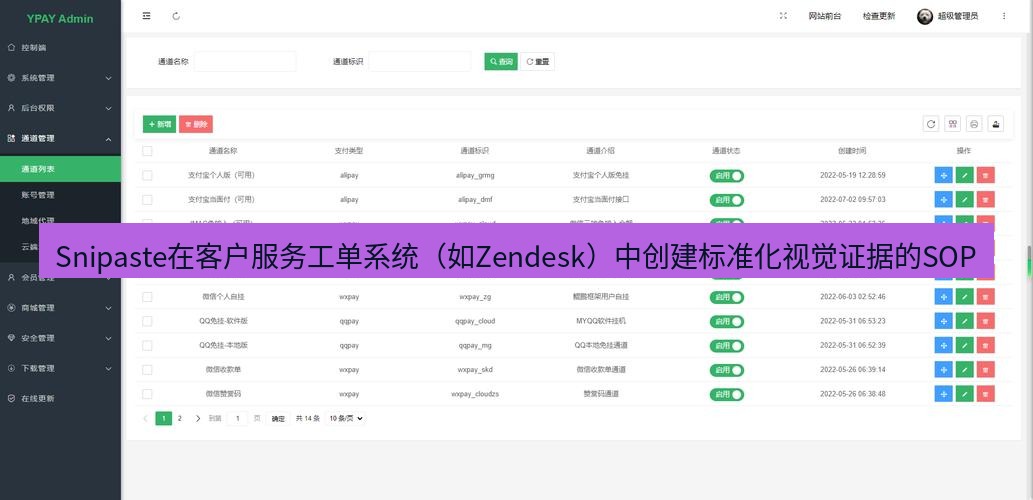The height and width of the screenshot is (500, 1033).
Task: Click the 重置 reset button
Action: click(x=538, y=61)
